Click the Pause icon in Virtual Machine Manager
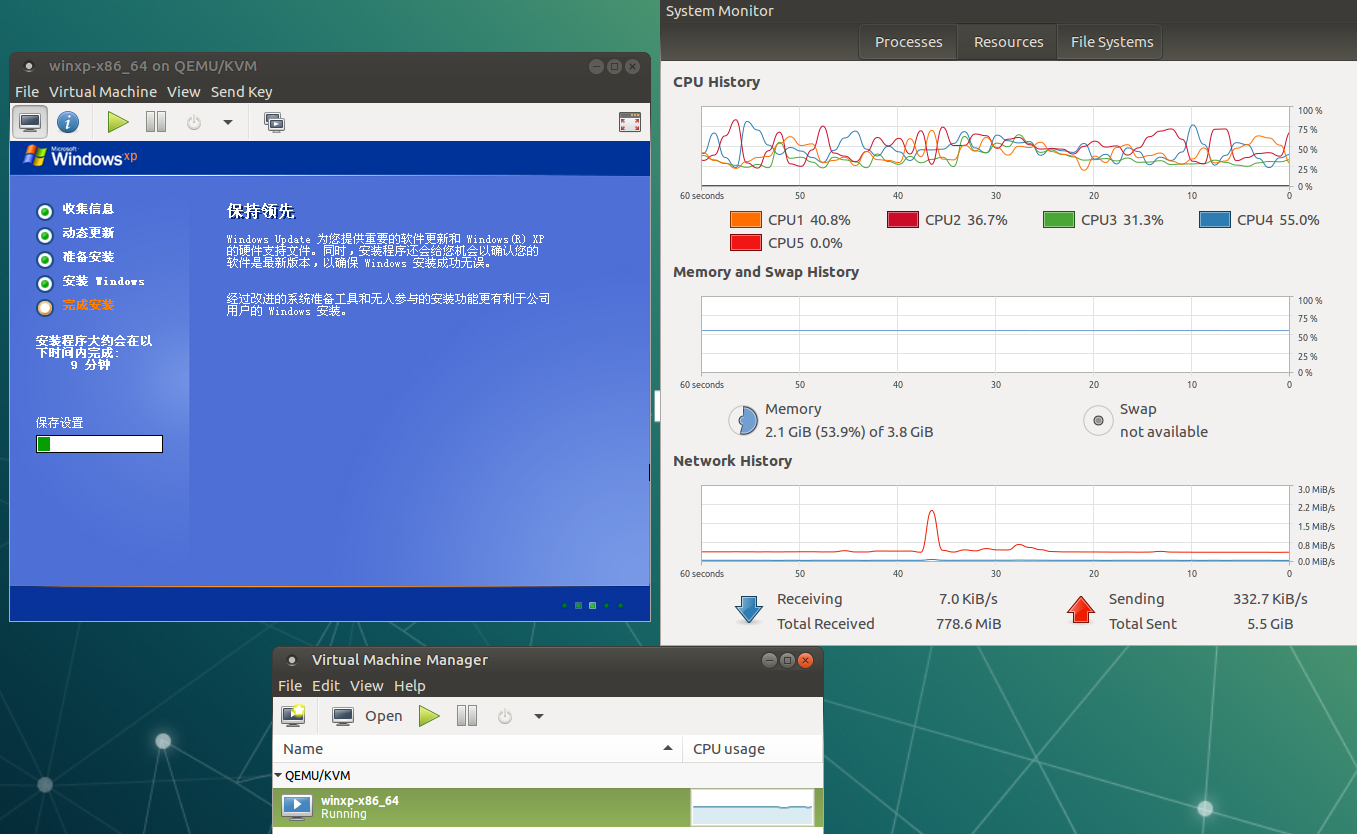The width and height of the screenshot is (1357, 834). [x=467, y=716]
